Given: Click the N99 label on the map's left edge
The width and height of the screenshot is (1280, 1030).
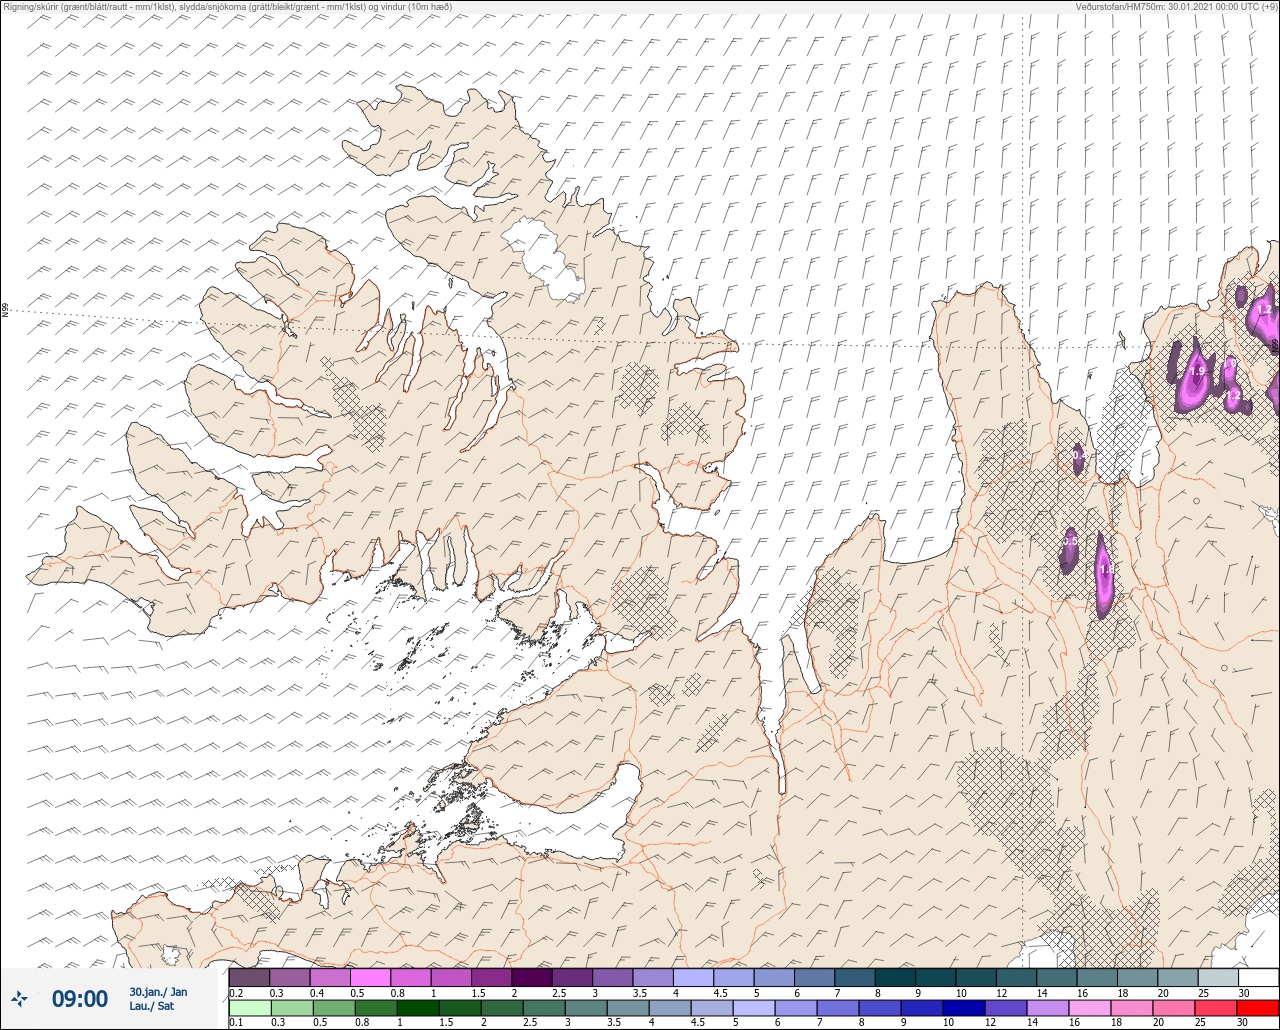Looking at the screenshot, I should pyautogui.click(x=5, y=311).
